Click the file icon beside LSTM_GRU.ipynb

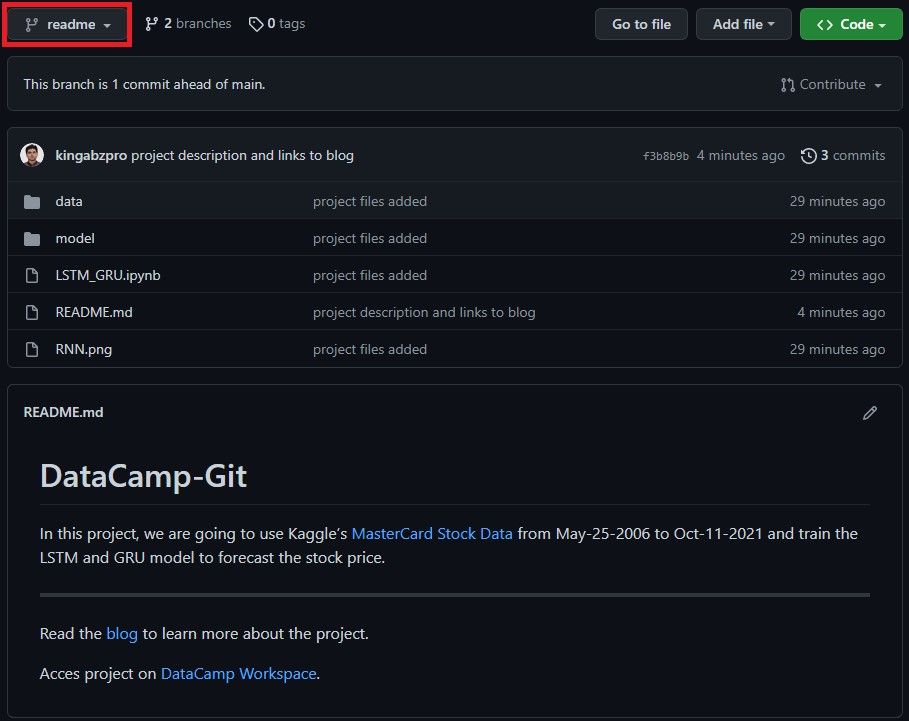32,275
